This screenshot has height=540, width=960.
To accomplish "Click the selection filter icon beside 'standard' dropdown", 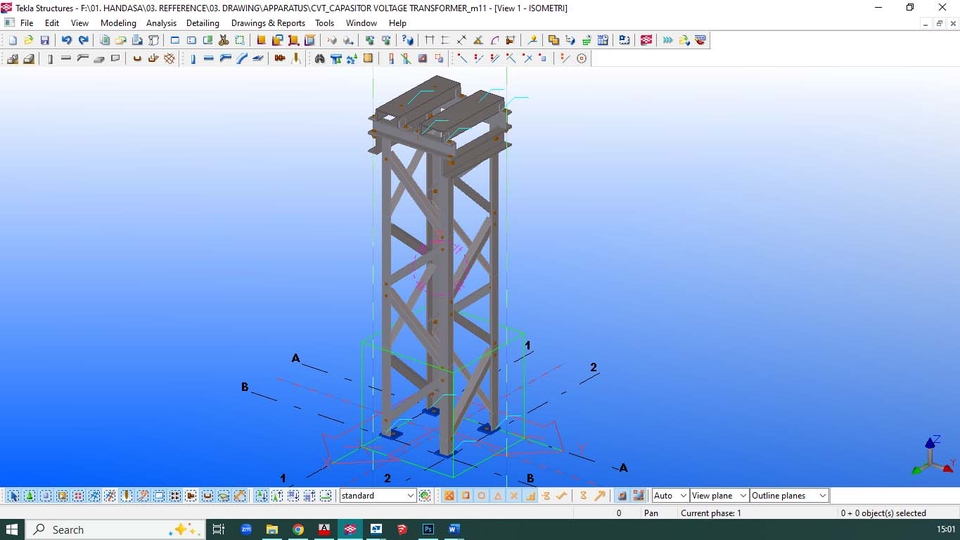I will click(425, 496).
